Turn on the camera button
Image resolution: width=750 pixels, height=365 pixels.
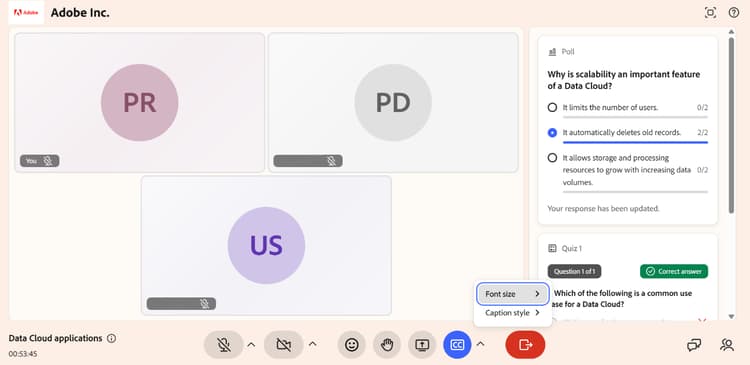point(284,344)
